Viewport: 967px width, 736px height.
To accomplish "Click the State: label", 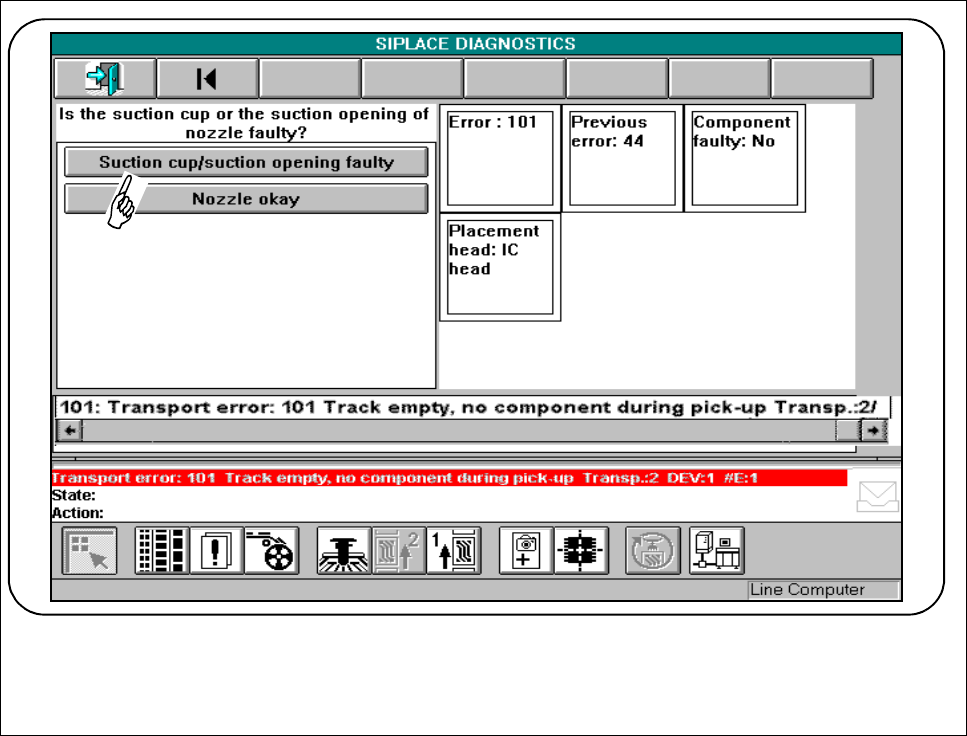I will [x=73, y=495].
